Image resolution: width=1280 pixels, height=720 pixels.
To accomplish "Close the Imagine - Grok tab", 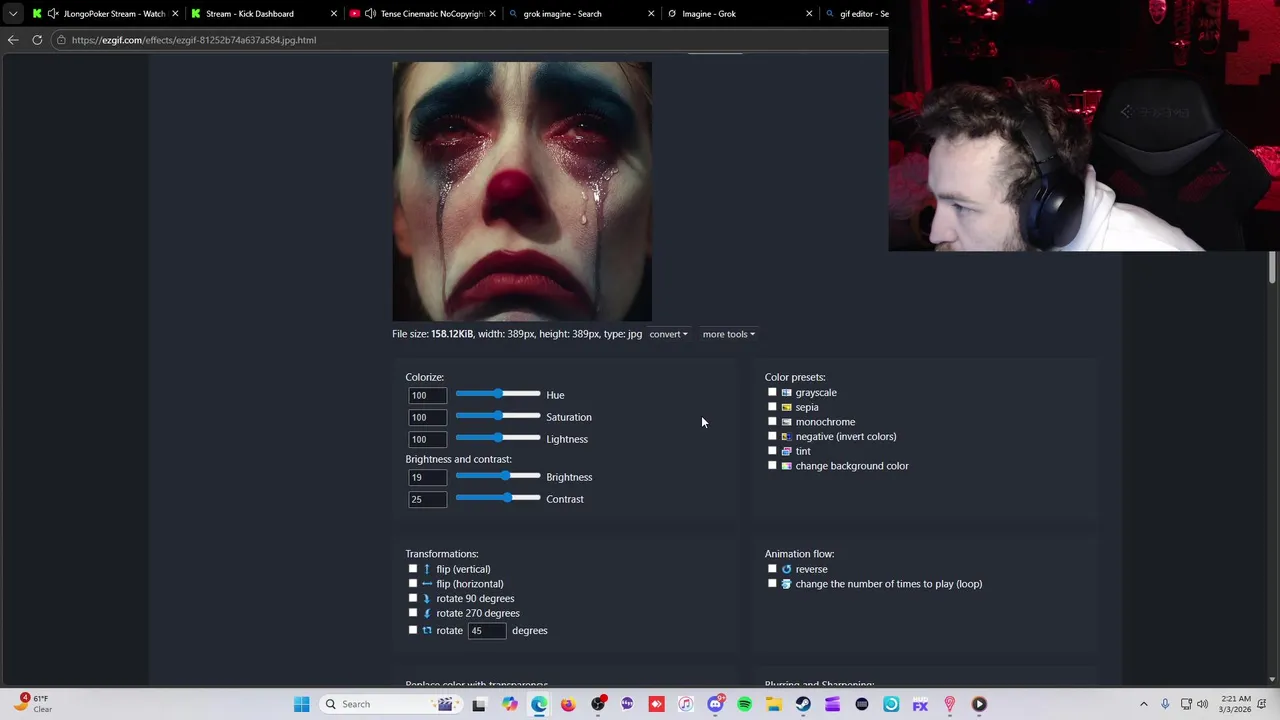I will click(x=809, y=14).
